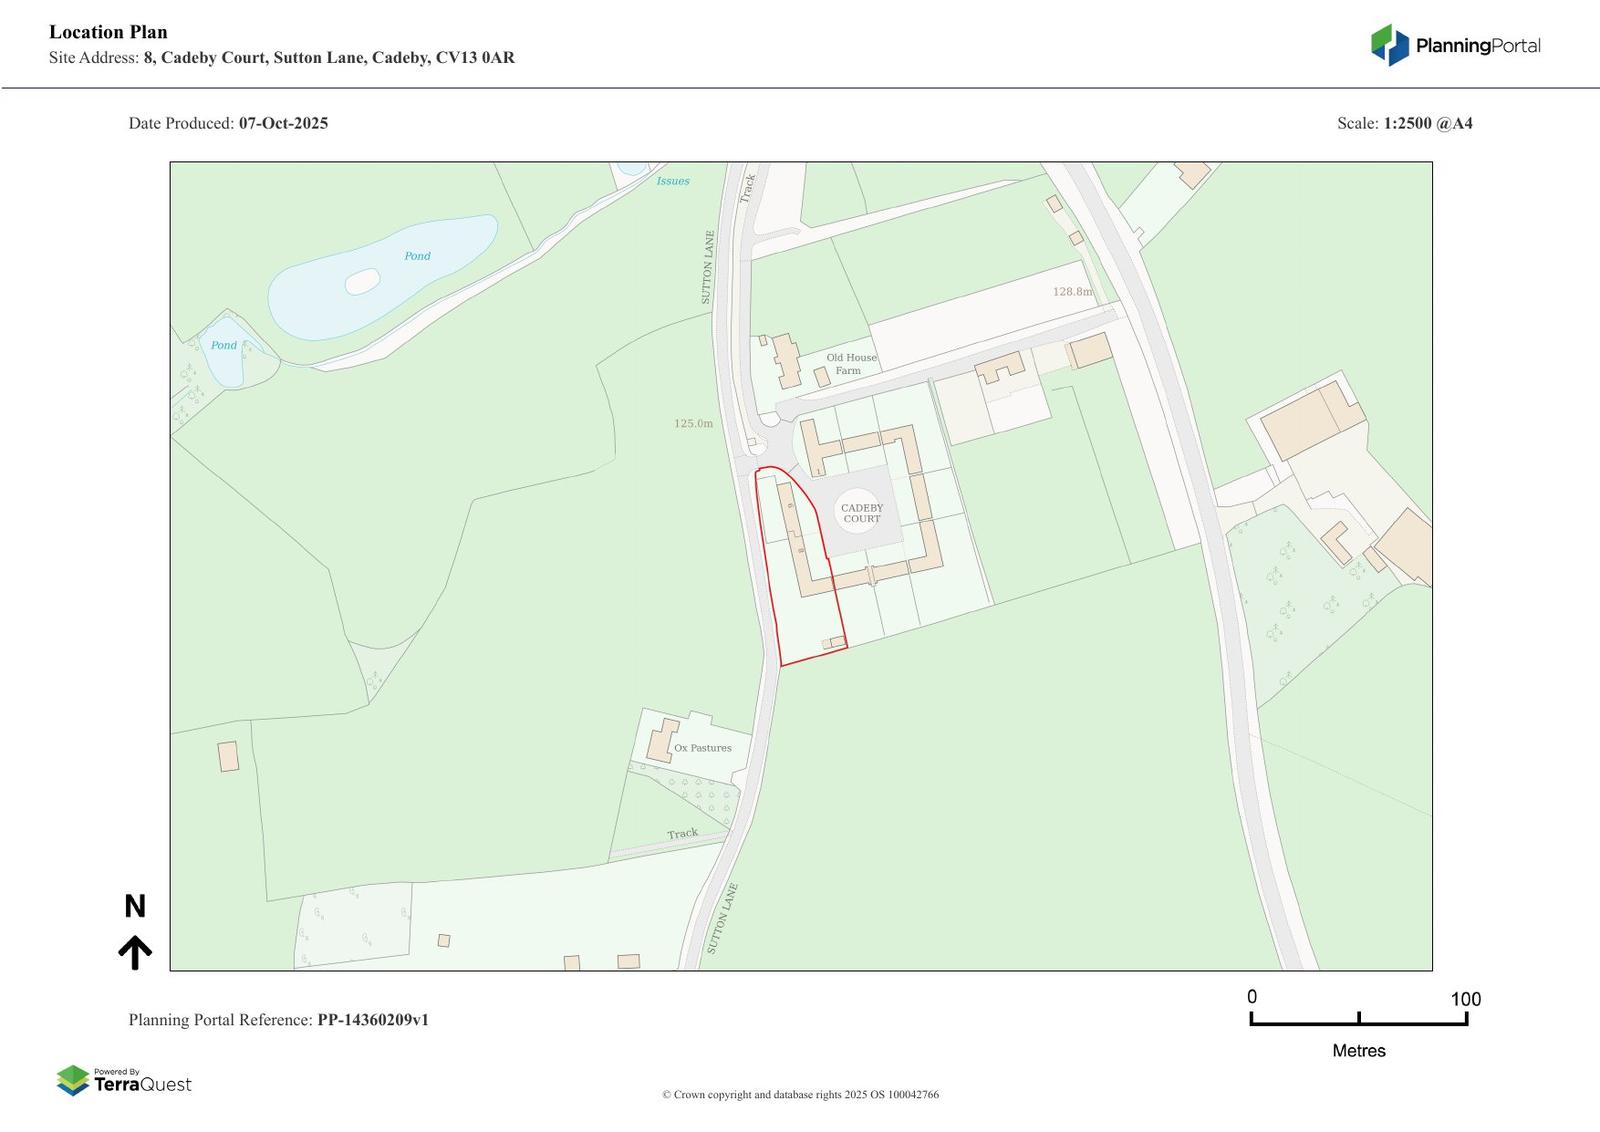Click the 'Ox Pastures' map label
This screenshot has width=1600, height=1132.
tap(702, 748)
